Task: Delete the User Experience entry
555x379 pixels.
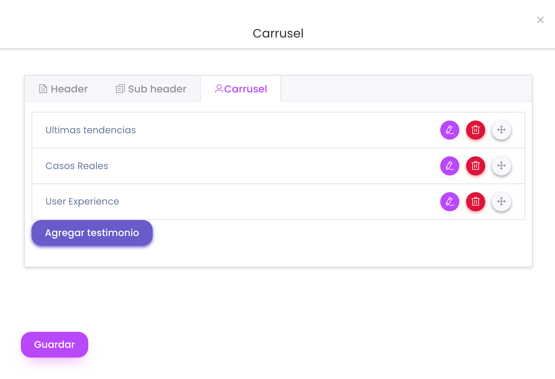Action: coord(475,202)
